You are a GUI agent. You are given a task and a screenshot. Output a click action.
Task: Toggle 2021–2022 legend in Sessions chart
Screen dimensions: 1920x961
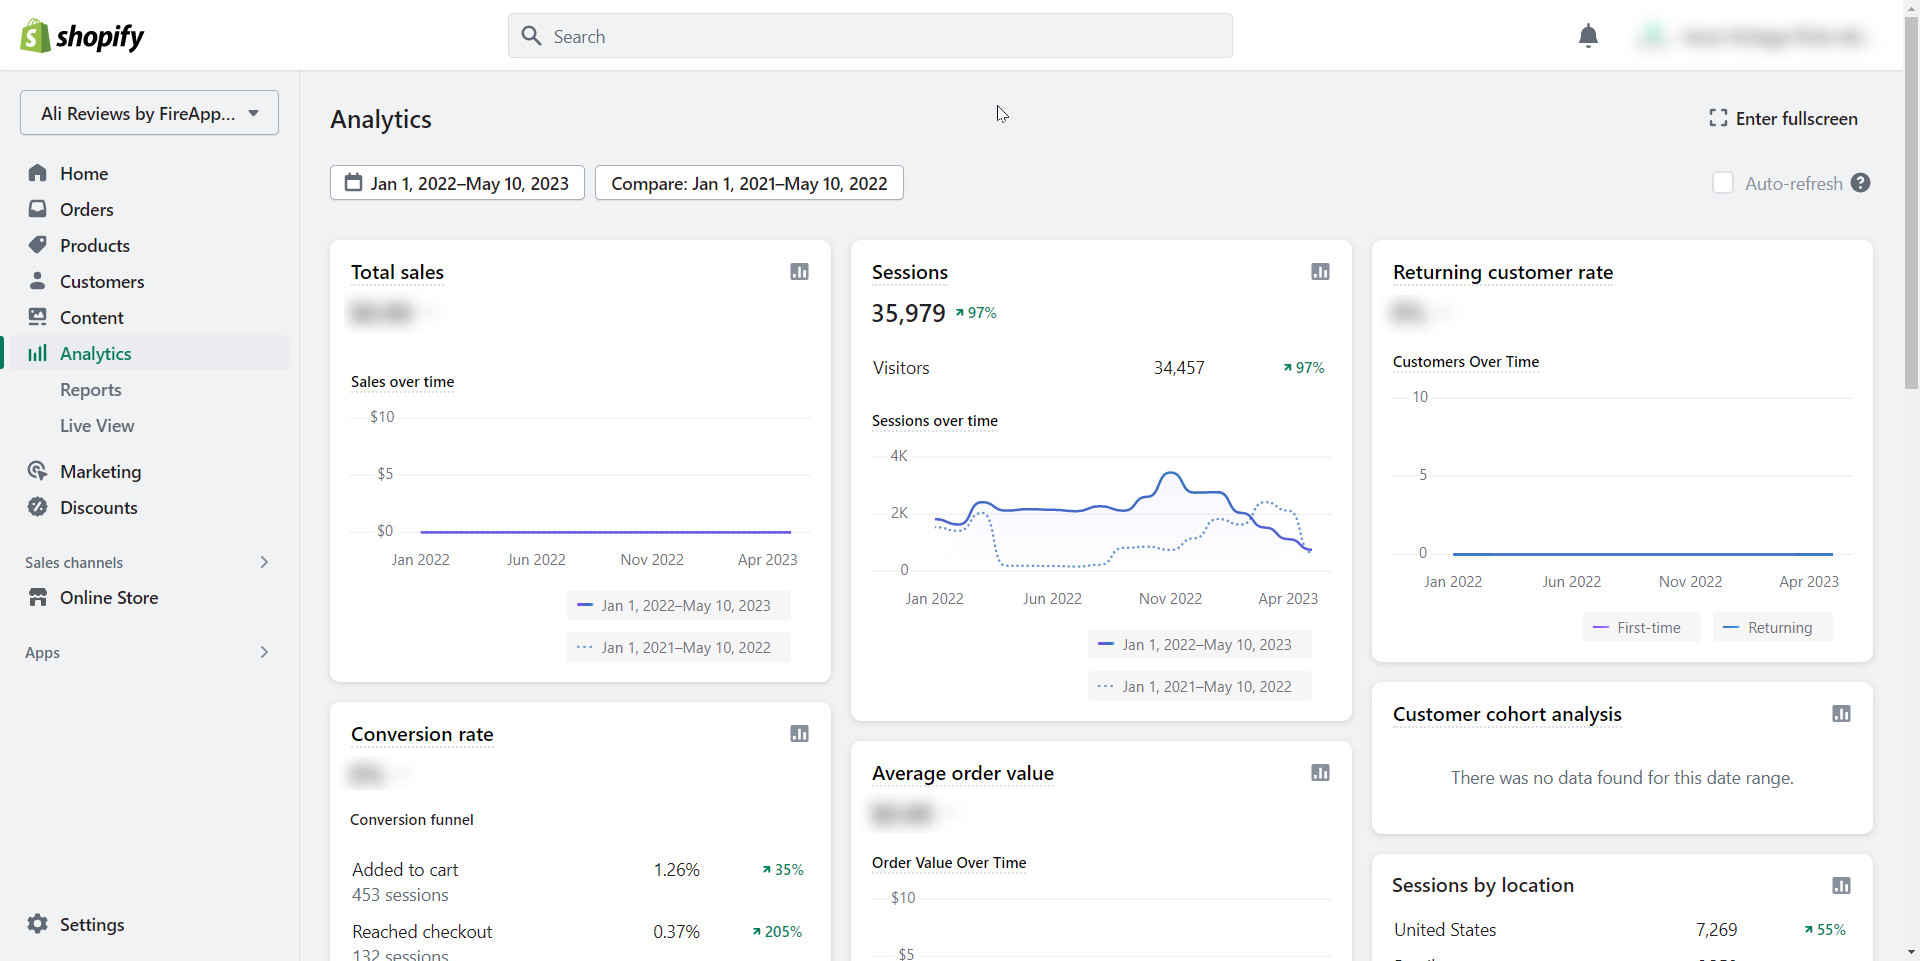pos(1199,686)
